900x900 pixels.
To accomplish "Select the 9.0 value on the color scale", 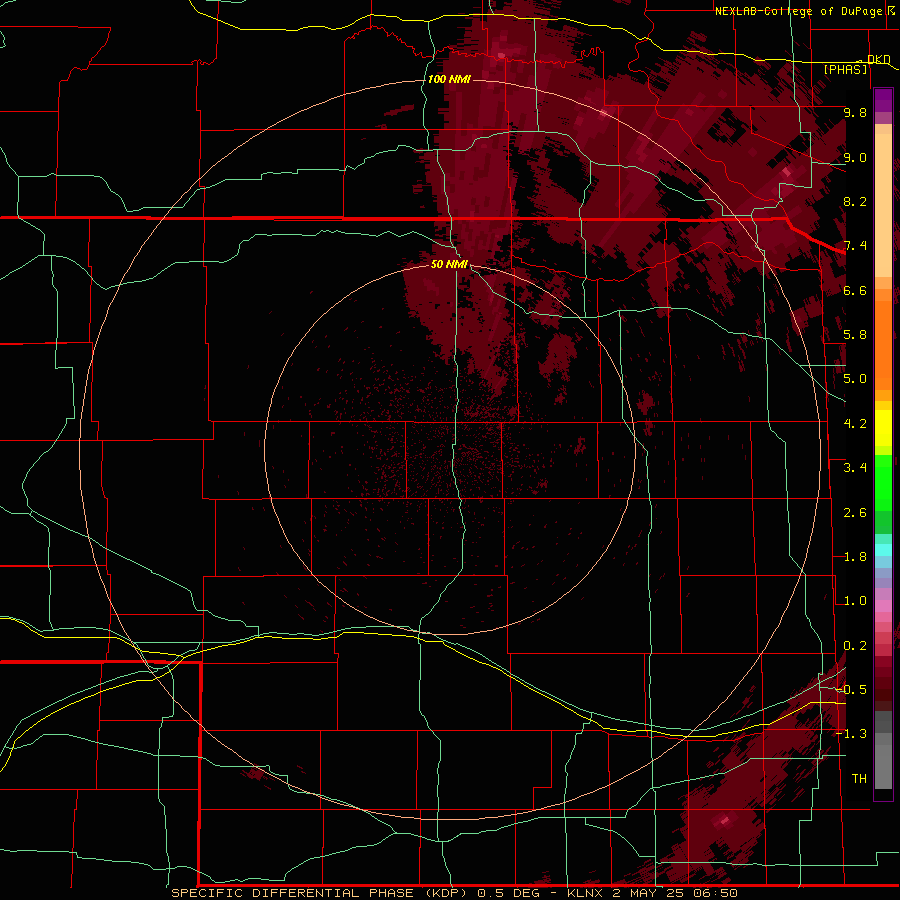I will pyautogui.click(x=855, y=157).
